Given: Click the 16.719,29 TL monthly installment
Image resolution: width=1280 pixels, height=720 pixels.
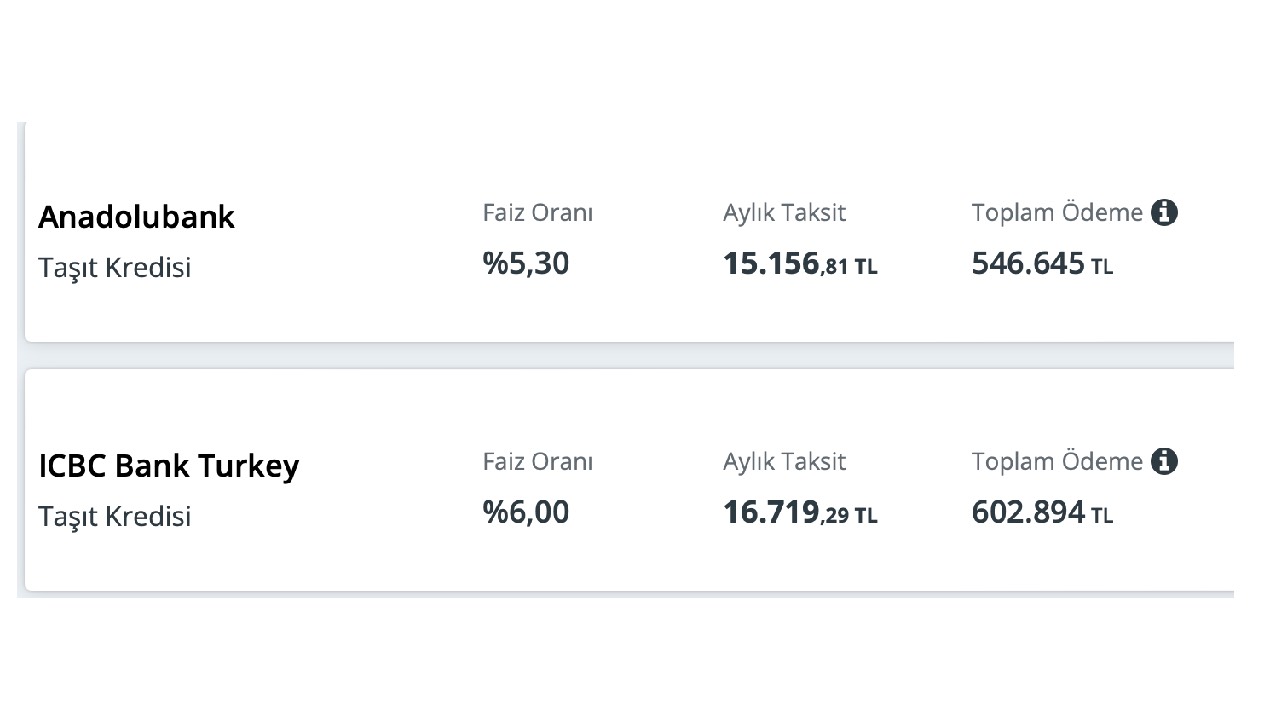Looking at the screenshot, I should [800, 513].
